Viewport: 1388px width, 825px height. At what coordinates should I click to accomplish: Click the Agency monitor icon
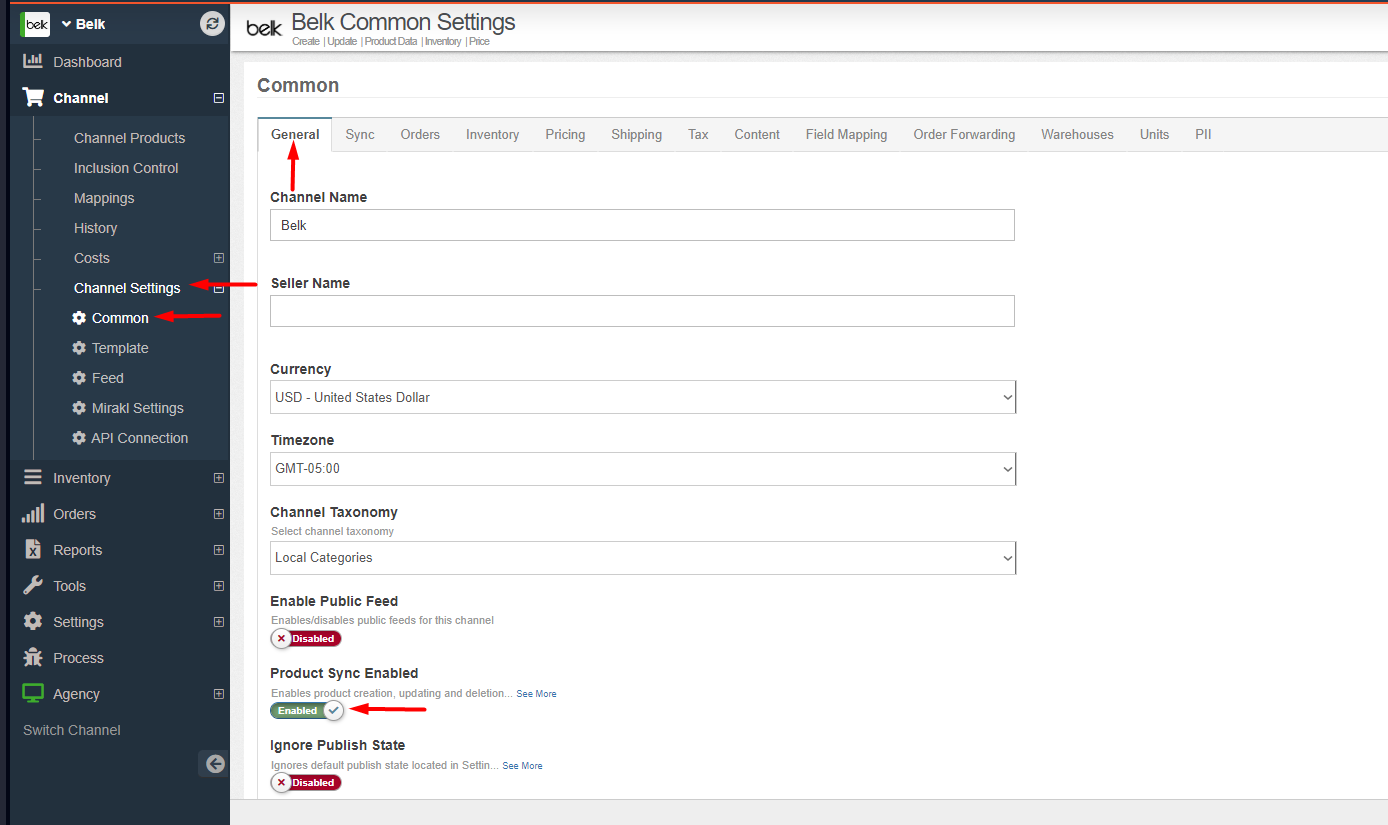tap(33, 694)
